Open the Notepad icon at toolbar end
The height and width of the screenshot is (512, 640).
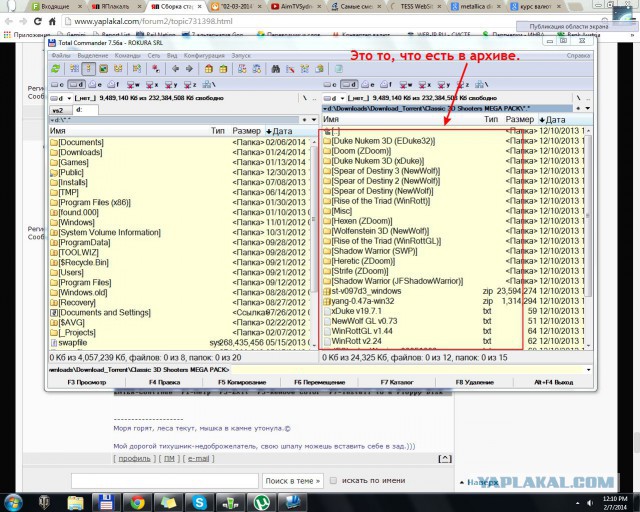click(x=339, y=69)
